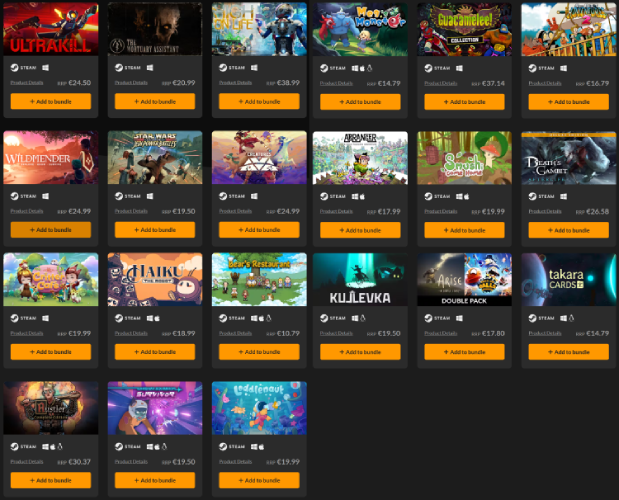Click the Linux icon under Me and My Monster
Image resolution: width=619 pixels, height=500 pixels.
[x=370, y=68]
